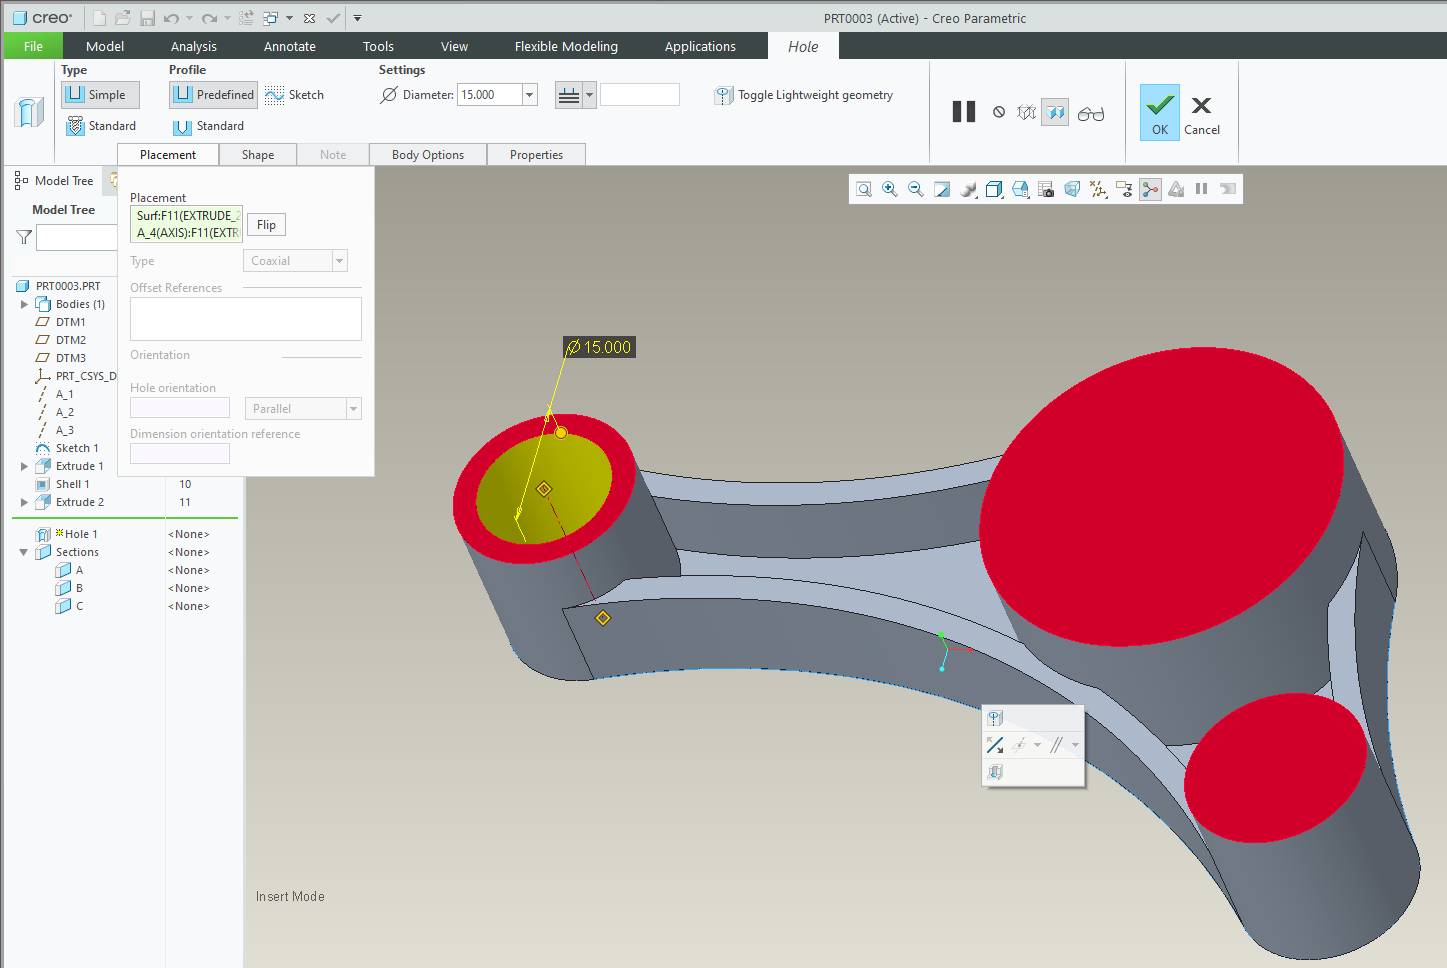
Task: Toggle the attached feature preview glasses icon
Action: tap(1091, 113)
